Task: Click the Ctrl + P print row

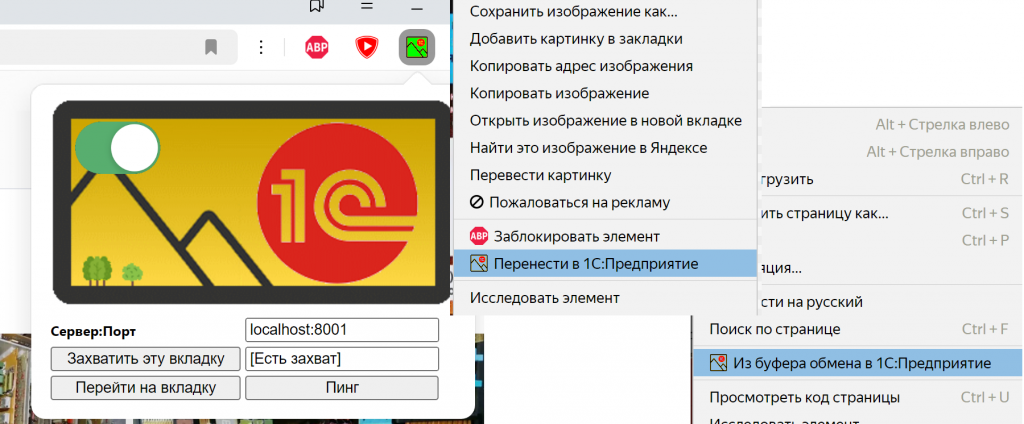Action: pos(890,240)
